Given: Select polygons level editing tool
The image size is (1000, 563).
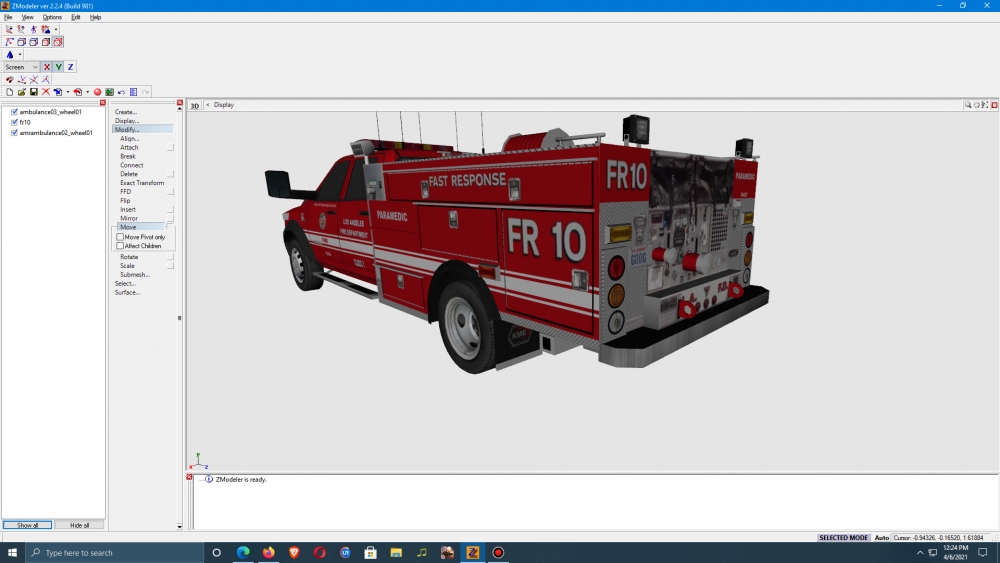Looking at the screenshot, I should click(x=33, y=29).
